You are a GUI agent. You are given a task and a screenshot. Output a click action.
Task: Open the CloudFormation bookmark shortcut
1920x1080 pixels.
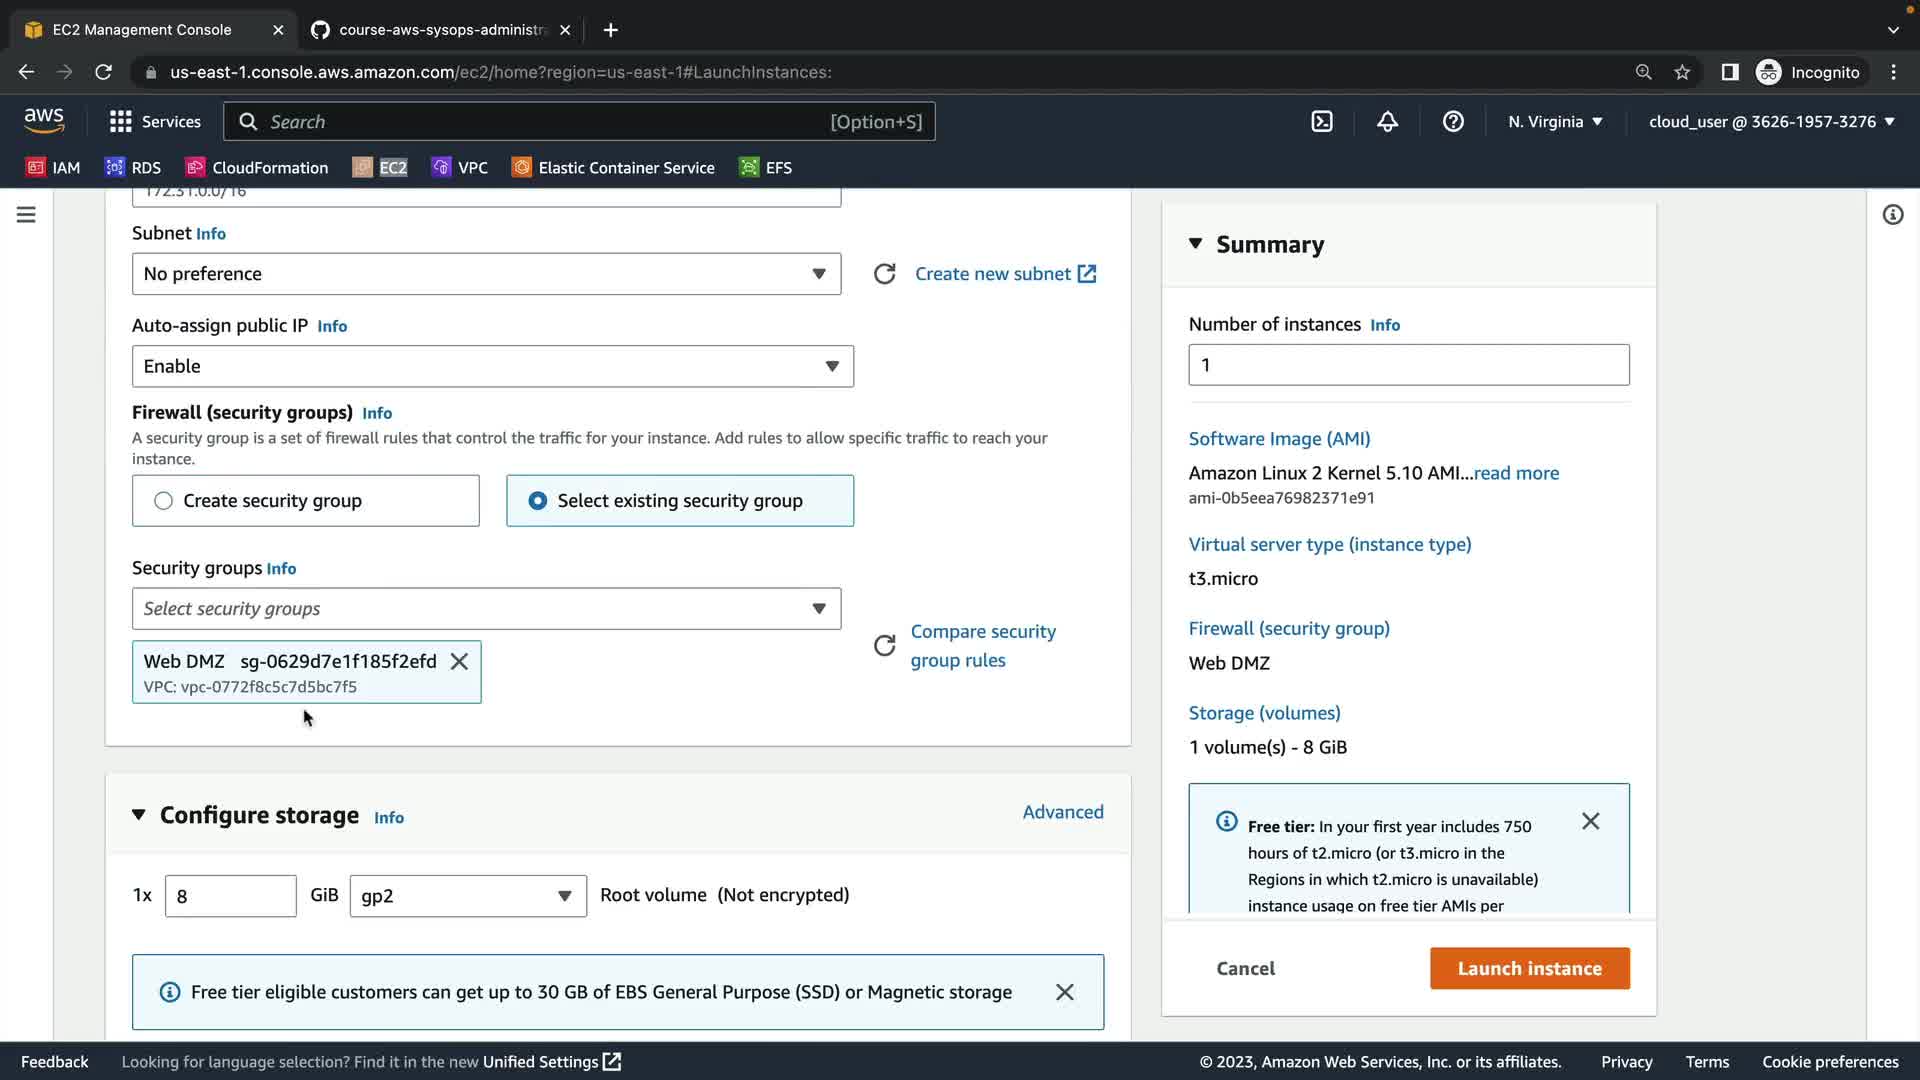257,168
